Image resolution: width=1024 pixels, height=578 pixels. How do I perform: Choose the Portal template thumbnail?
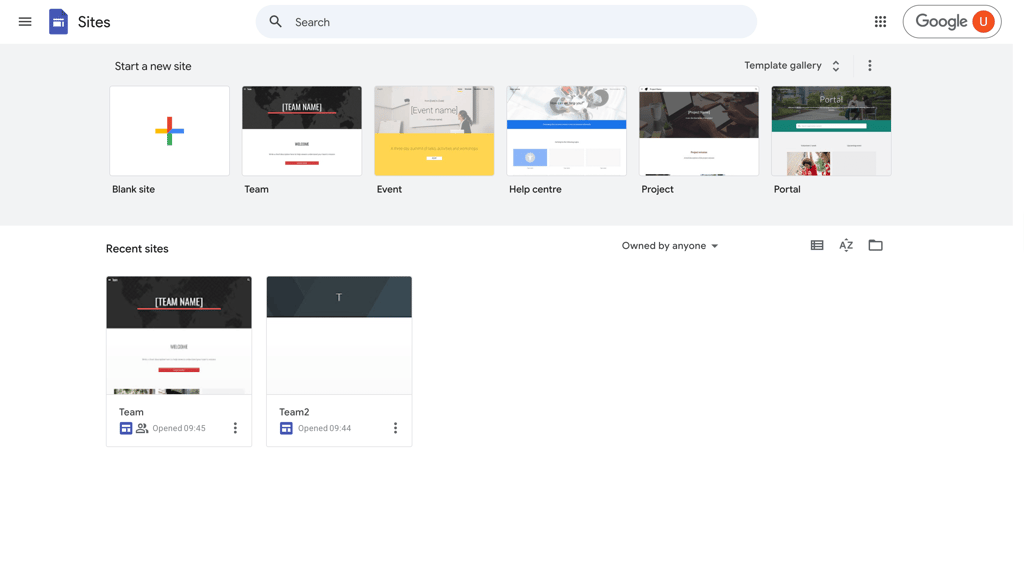[x=831, y=131]
